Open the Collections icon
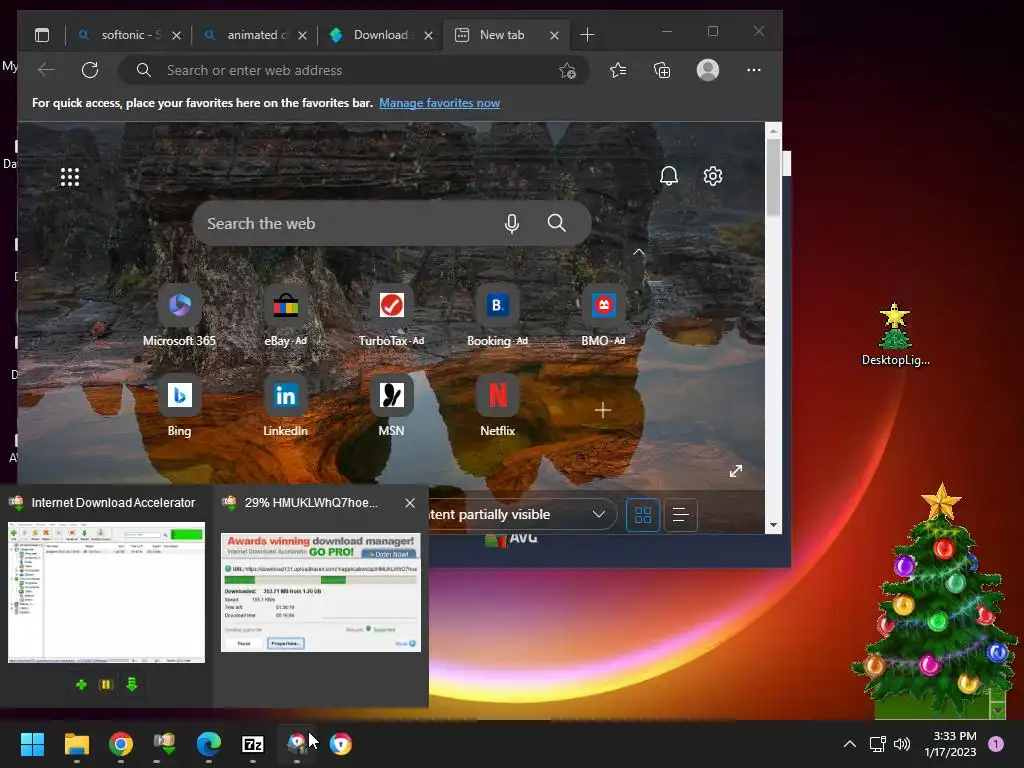The width and height of the screenshot is (1024, 768). pyautogui.click(x=662, y=70)
